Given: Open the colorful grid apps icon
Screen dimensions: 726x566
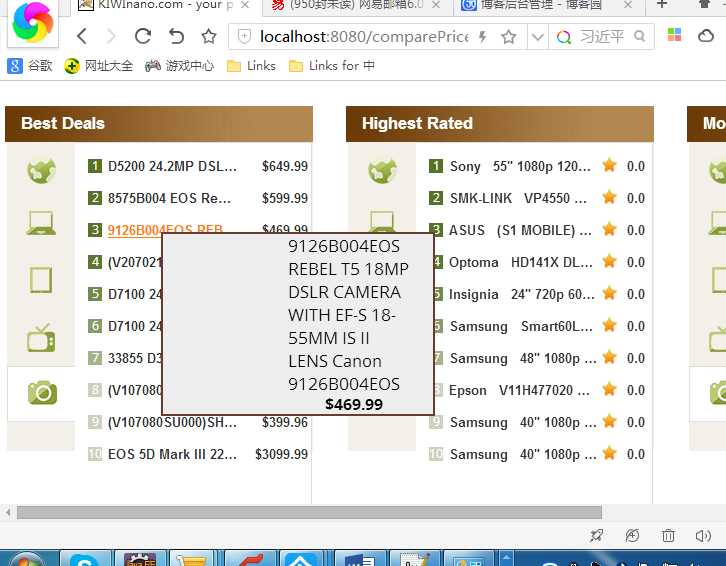Looking at the screenshot, I should pos(674,35).
